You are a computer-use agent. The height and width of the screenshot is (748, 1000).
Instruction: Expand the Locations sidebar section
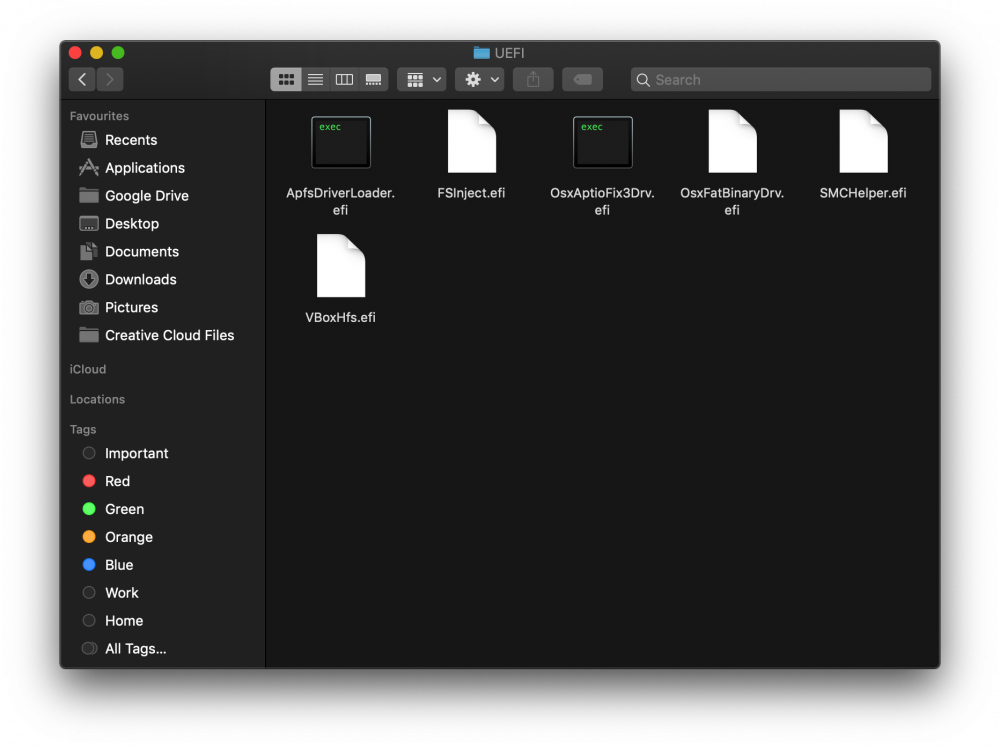tap(97, 399)
